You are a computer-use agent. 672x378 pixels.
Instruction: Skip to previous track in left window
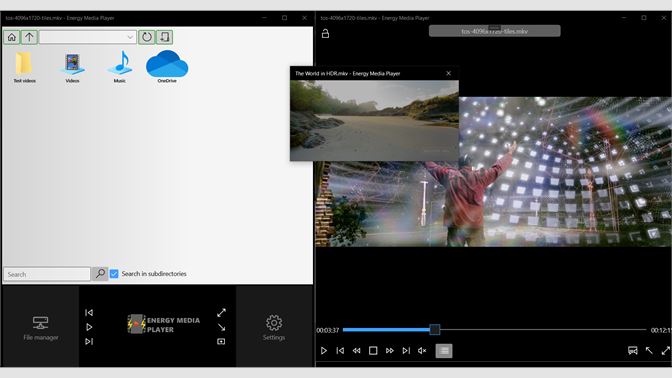pyautogui.click(x=89, y=312)
